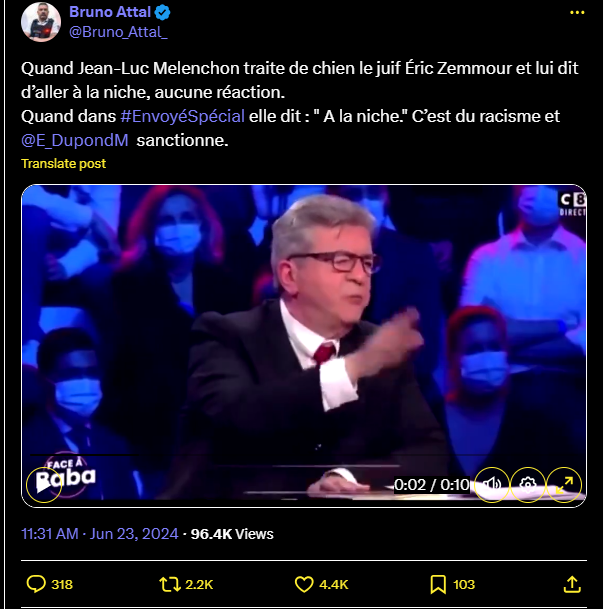The height and width of the screenshot is (609, 604).
Task: Click the reply speech bubble icon
Action: click(x=36, y=584)
